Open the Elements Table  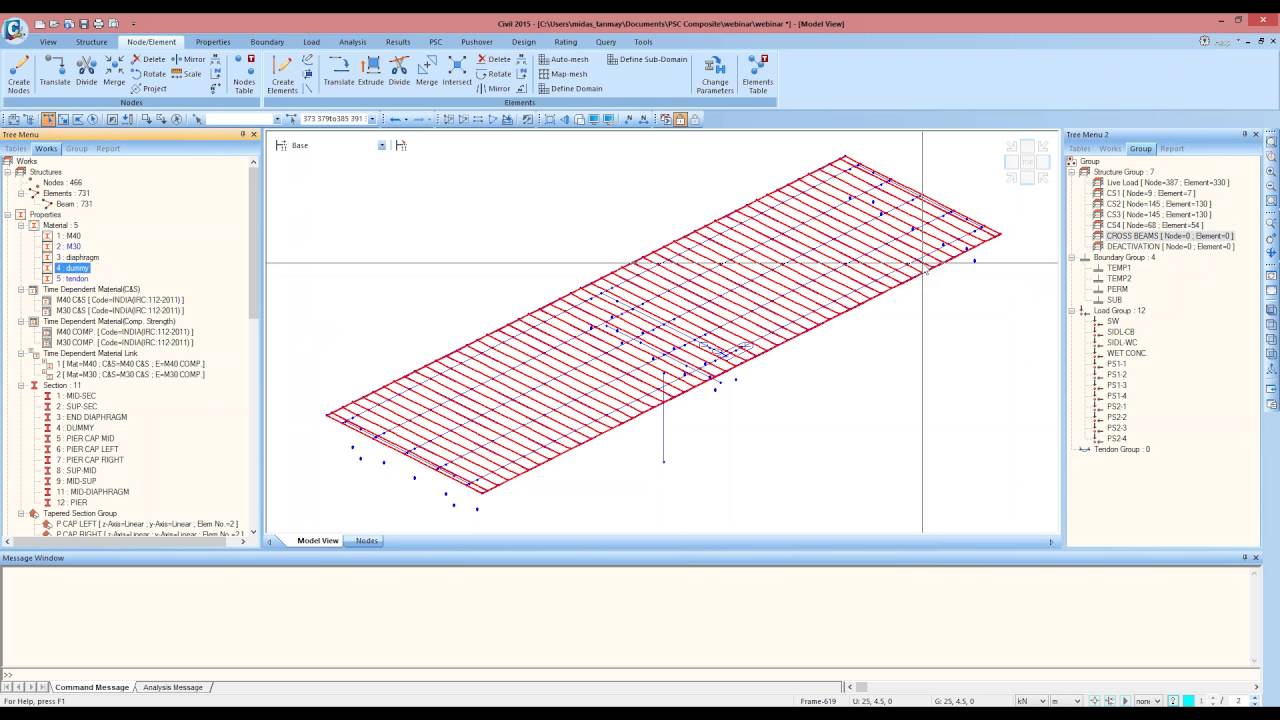coord(758,74)
